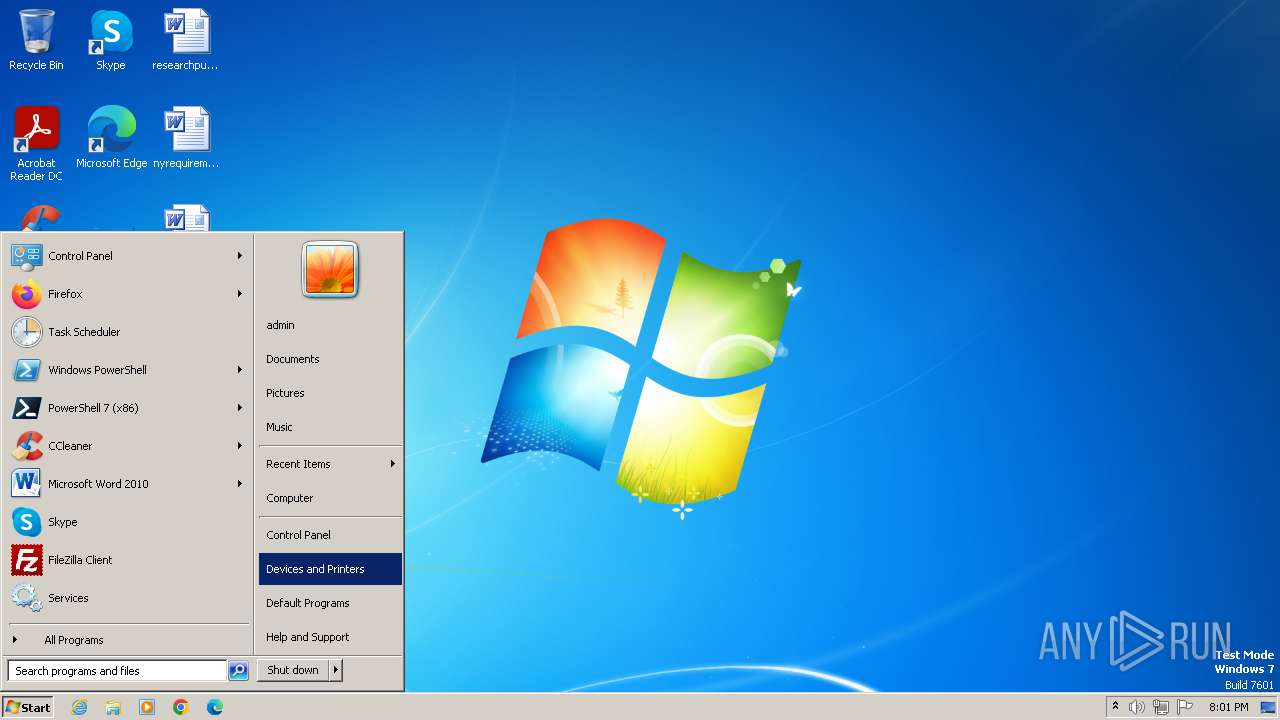The width and height of the screenshot is (1280, 720).
Task: Open Devices and Printers
Action: pyautogui.click(x=330, y=569)
